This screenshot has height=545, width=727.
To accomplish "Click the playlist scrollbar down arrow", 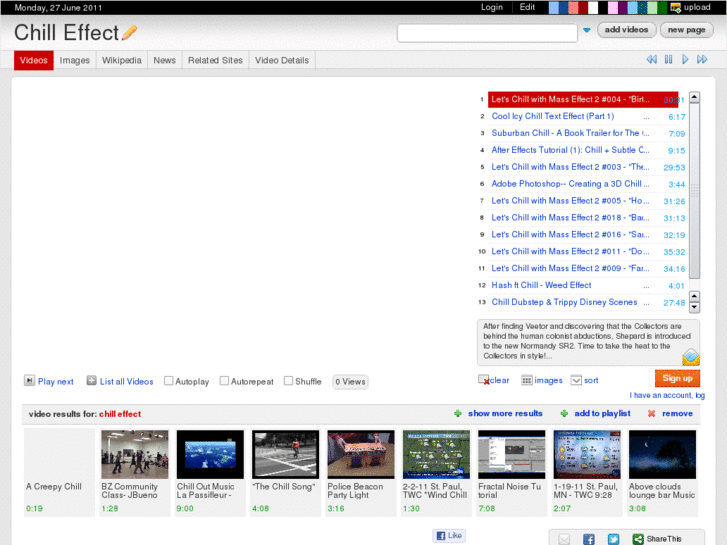I will tap(695, 307).
